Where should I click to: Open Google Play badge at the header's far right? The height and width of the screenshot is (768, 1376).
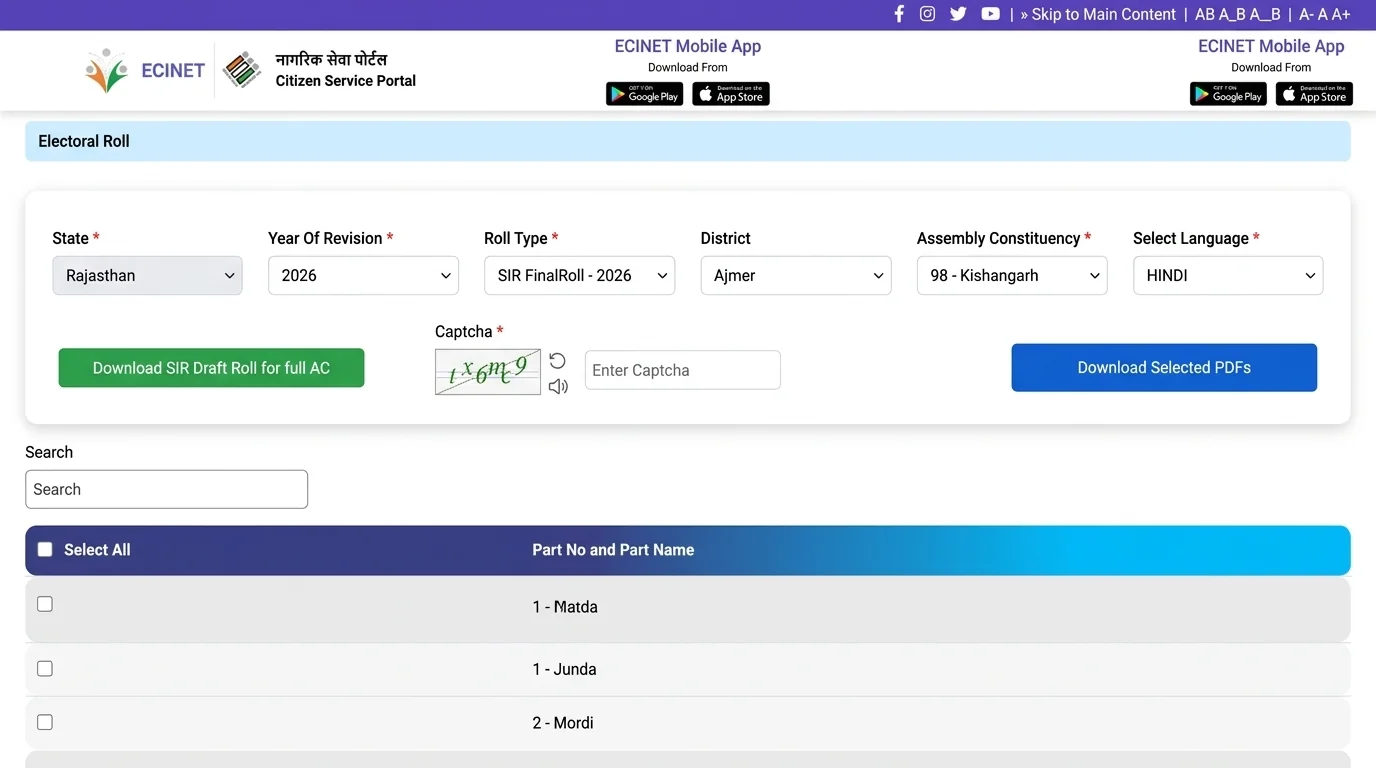[x=1228, y=94]
